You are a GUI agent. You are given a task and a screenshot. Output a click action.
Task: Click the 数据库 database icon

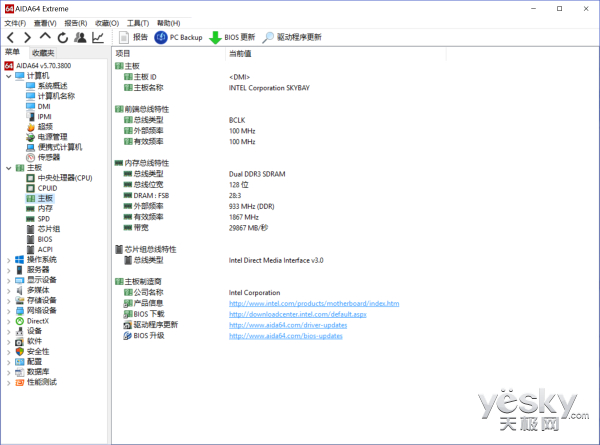[x=20, y=372]
